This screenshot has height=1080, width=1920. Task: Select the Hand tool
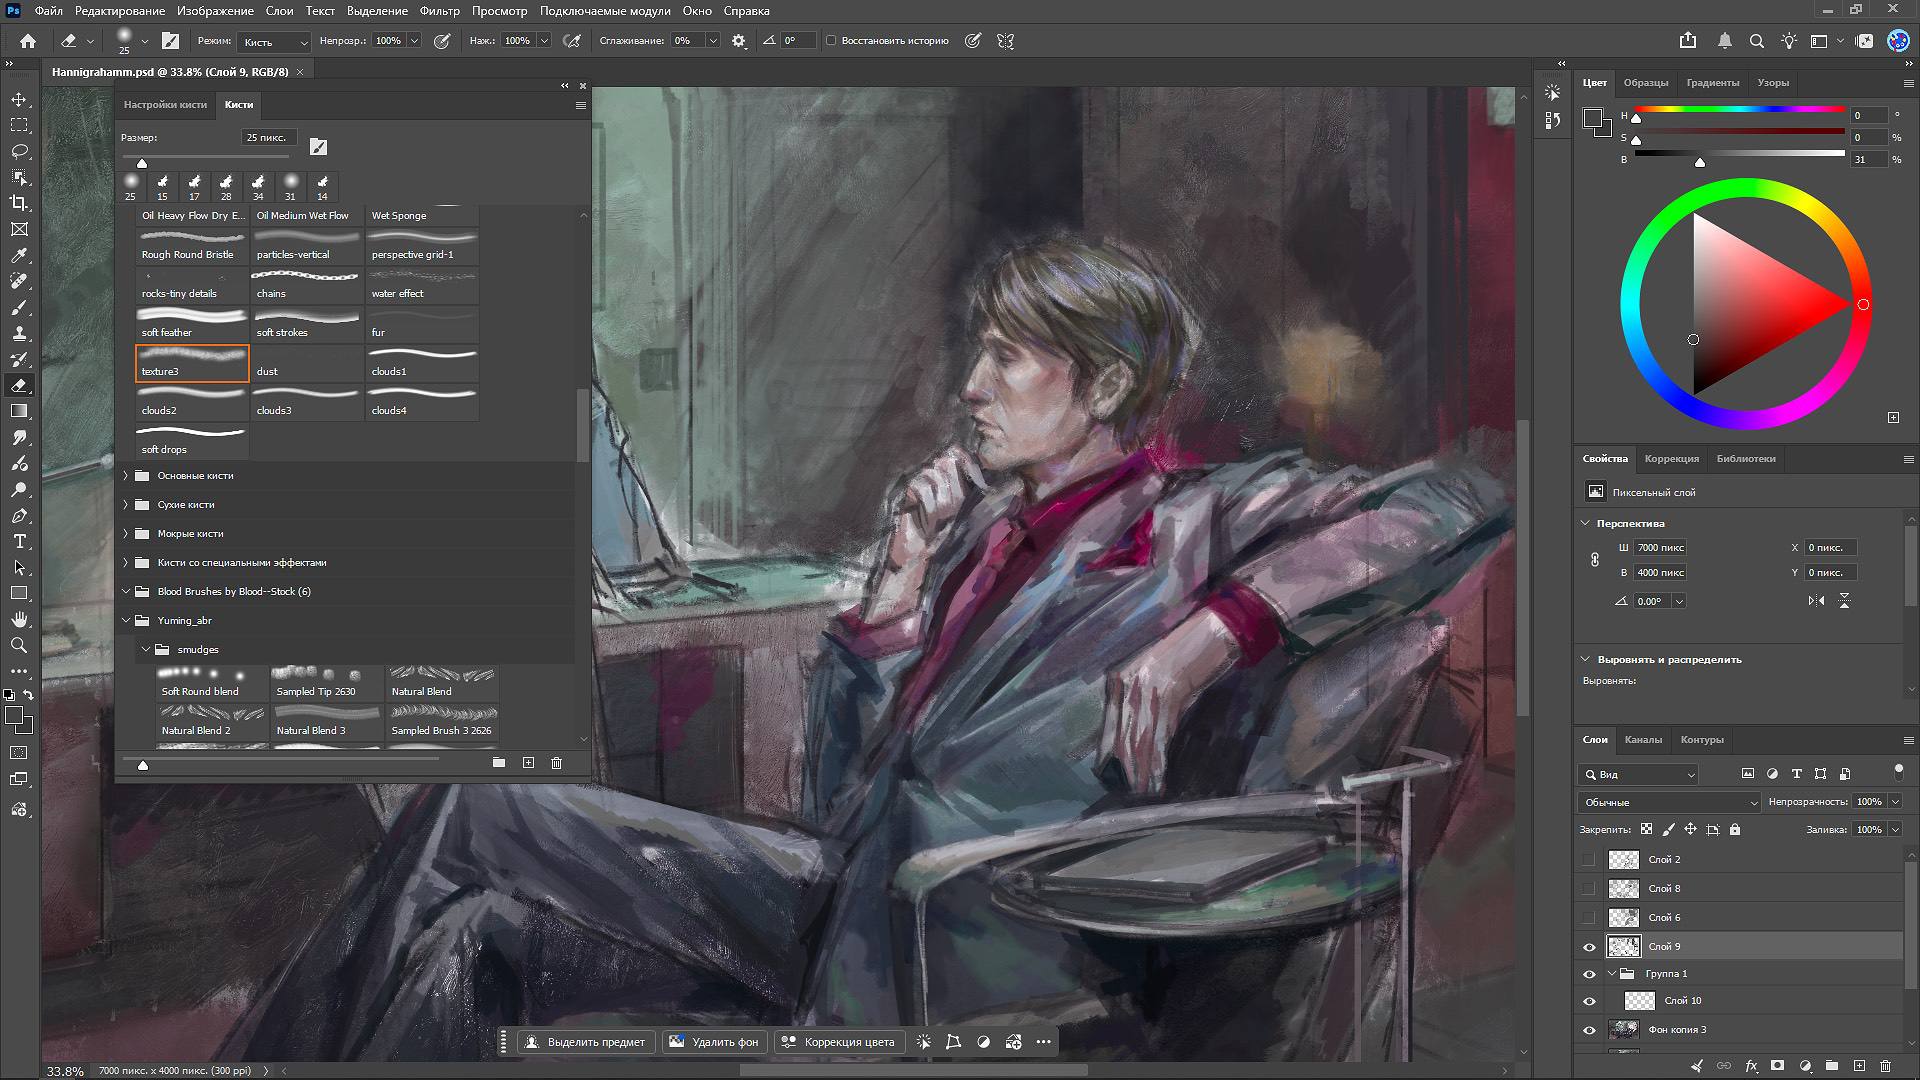[x=19, y=620]
